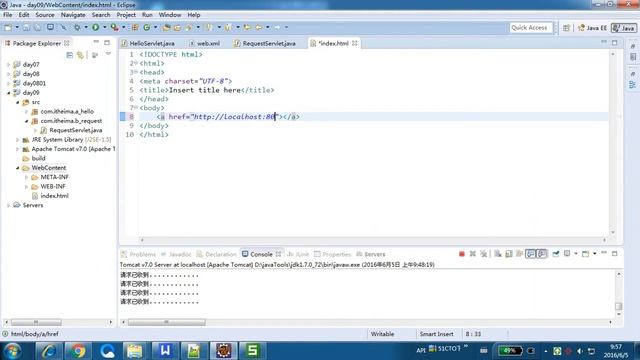Open Display Selected Console dropdown arrow
Screen dimensions: 640x360
[x=576, y=254]
